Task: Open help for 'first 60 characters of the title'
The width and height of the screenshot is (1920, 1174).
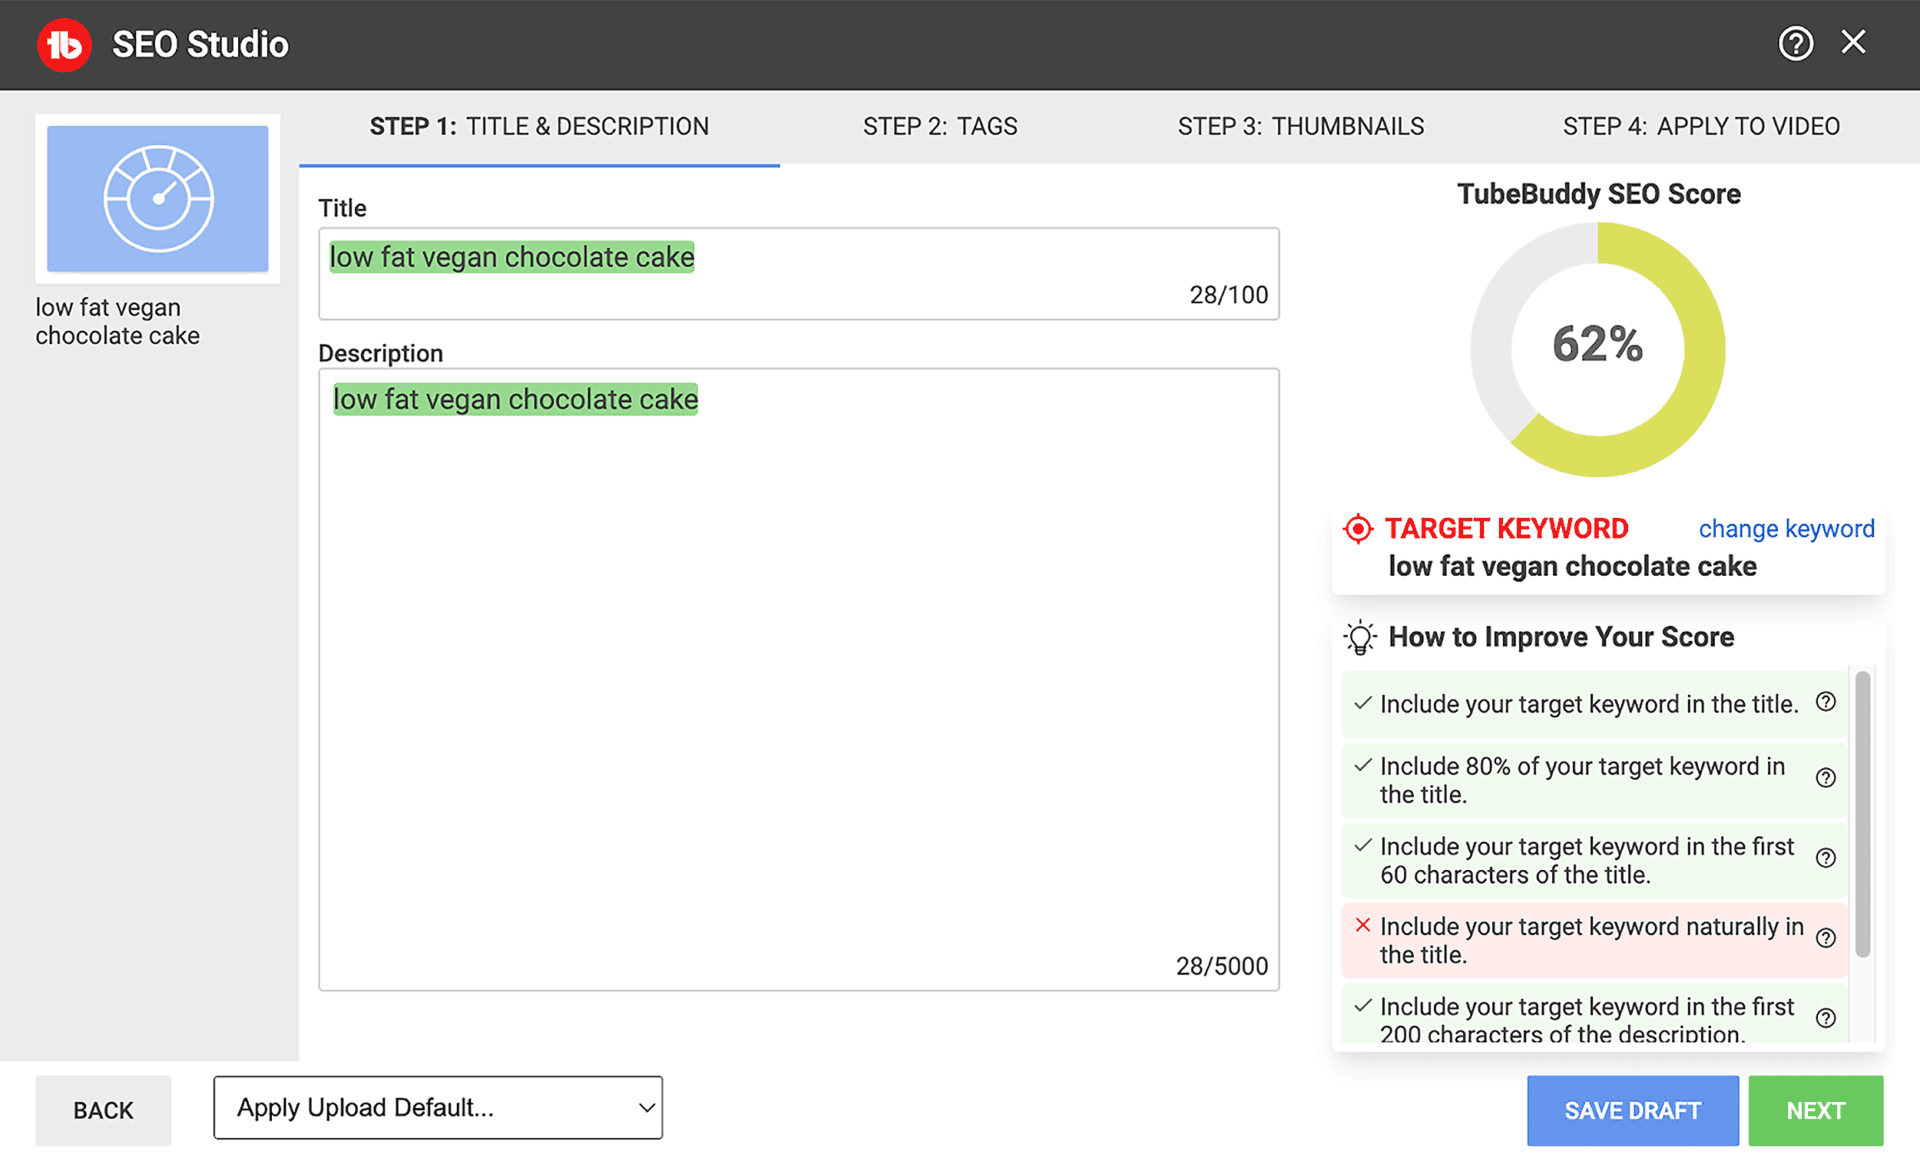Action: pyautogui.click(x=1826, y=858)
